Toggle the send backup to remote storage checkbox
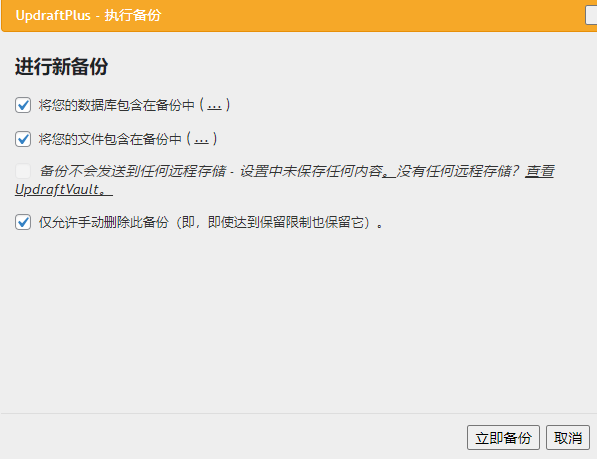 [23, 171]
